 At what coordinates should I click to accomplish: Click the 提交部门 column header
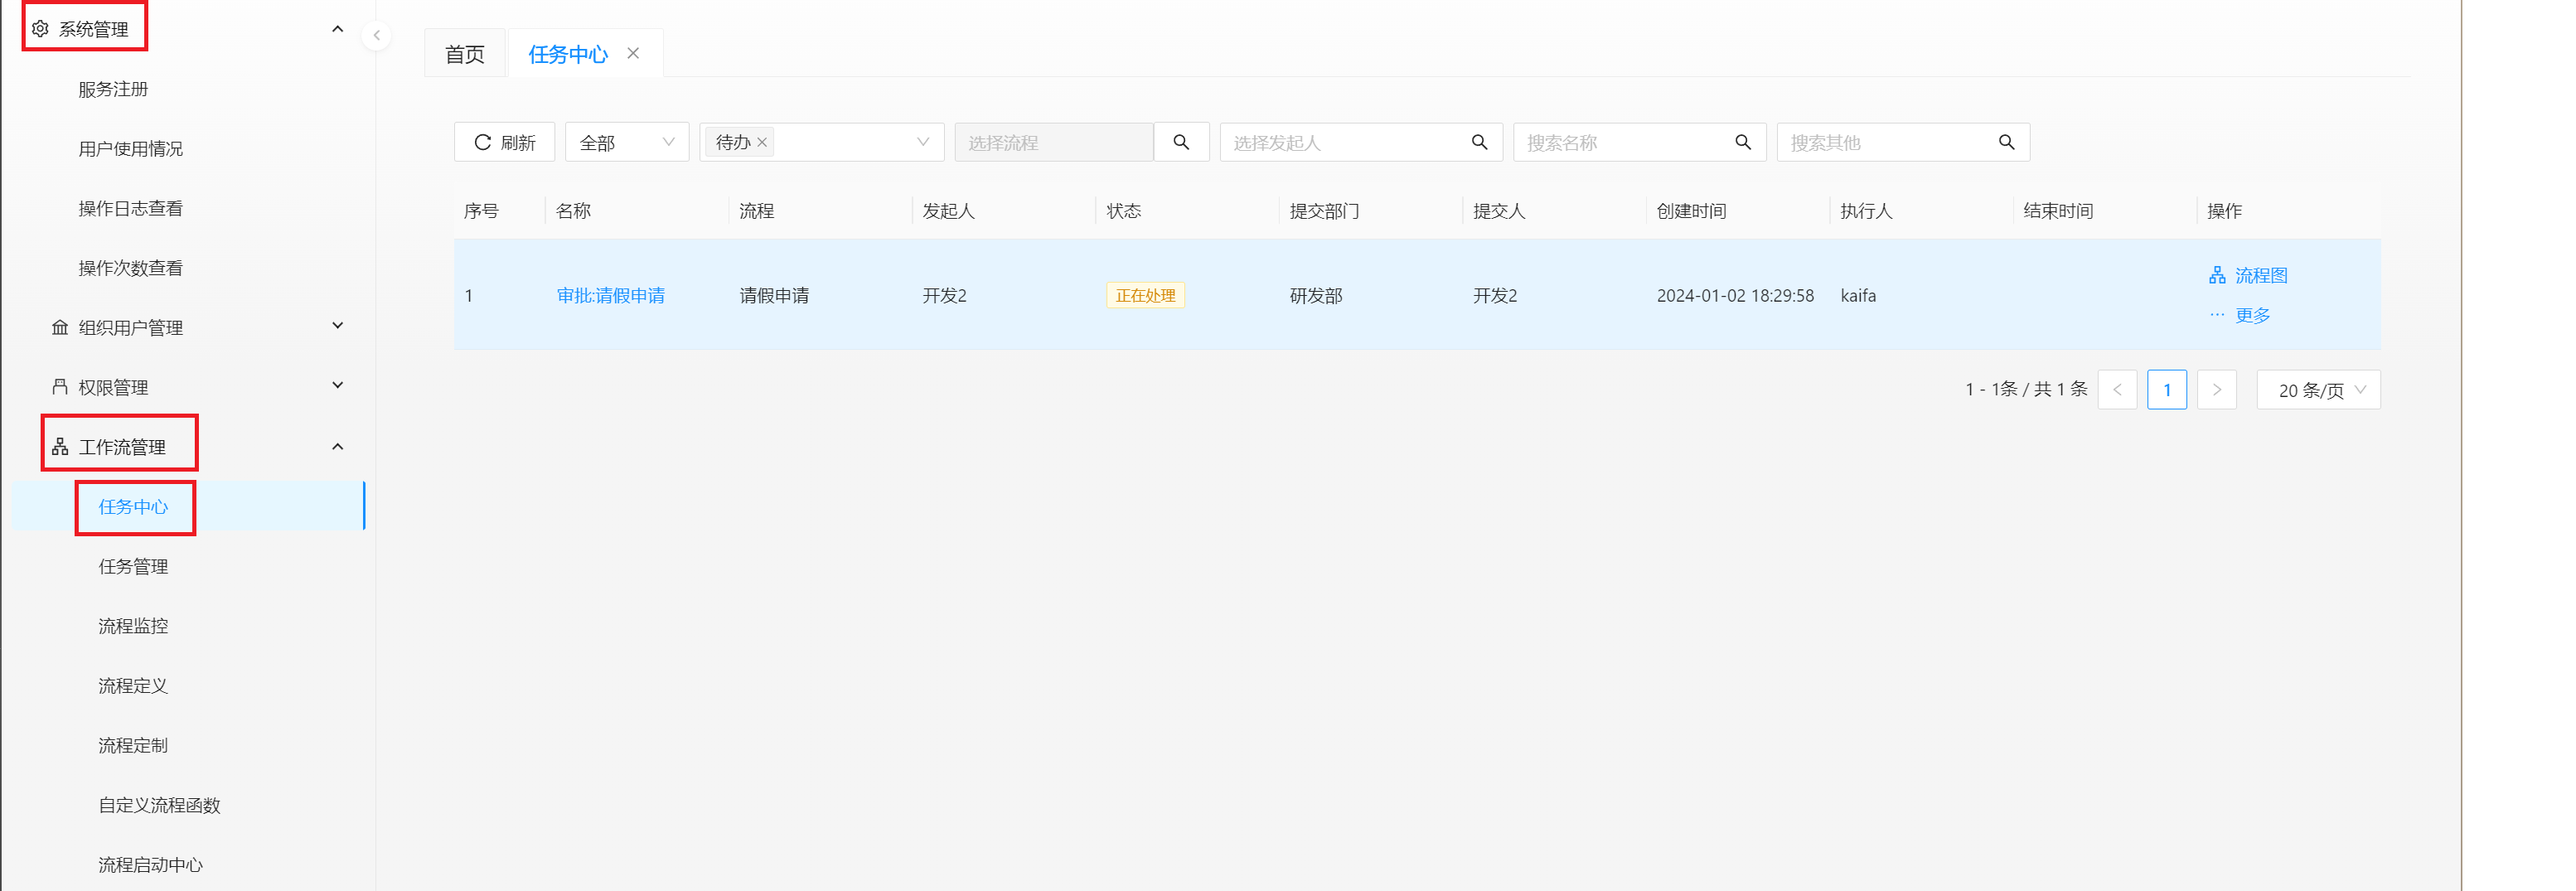(1325, 211)
